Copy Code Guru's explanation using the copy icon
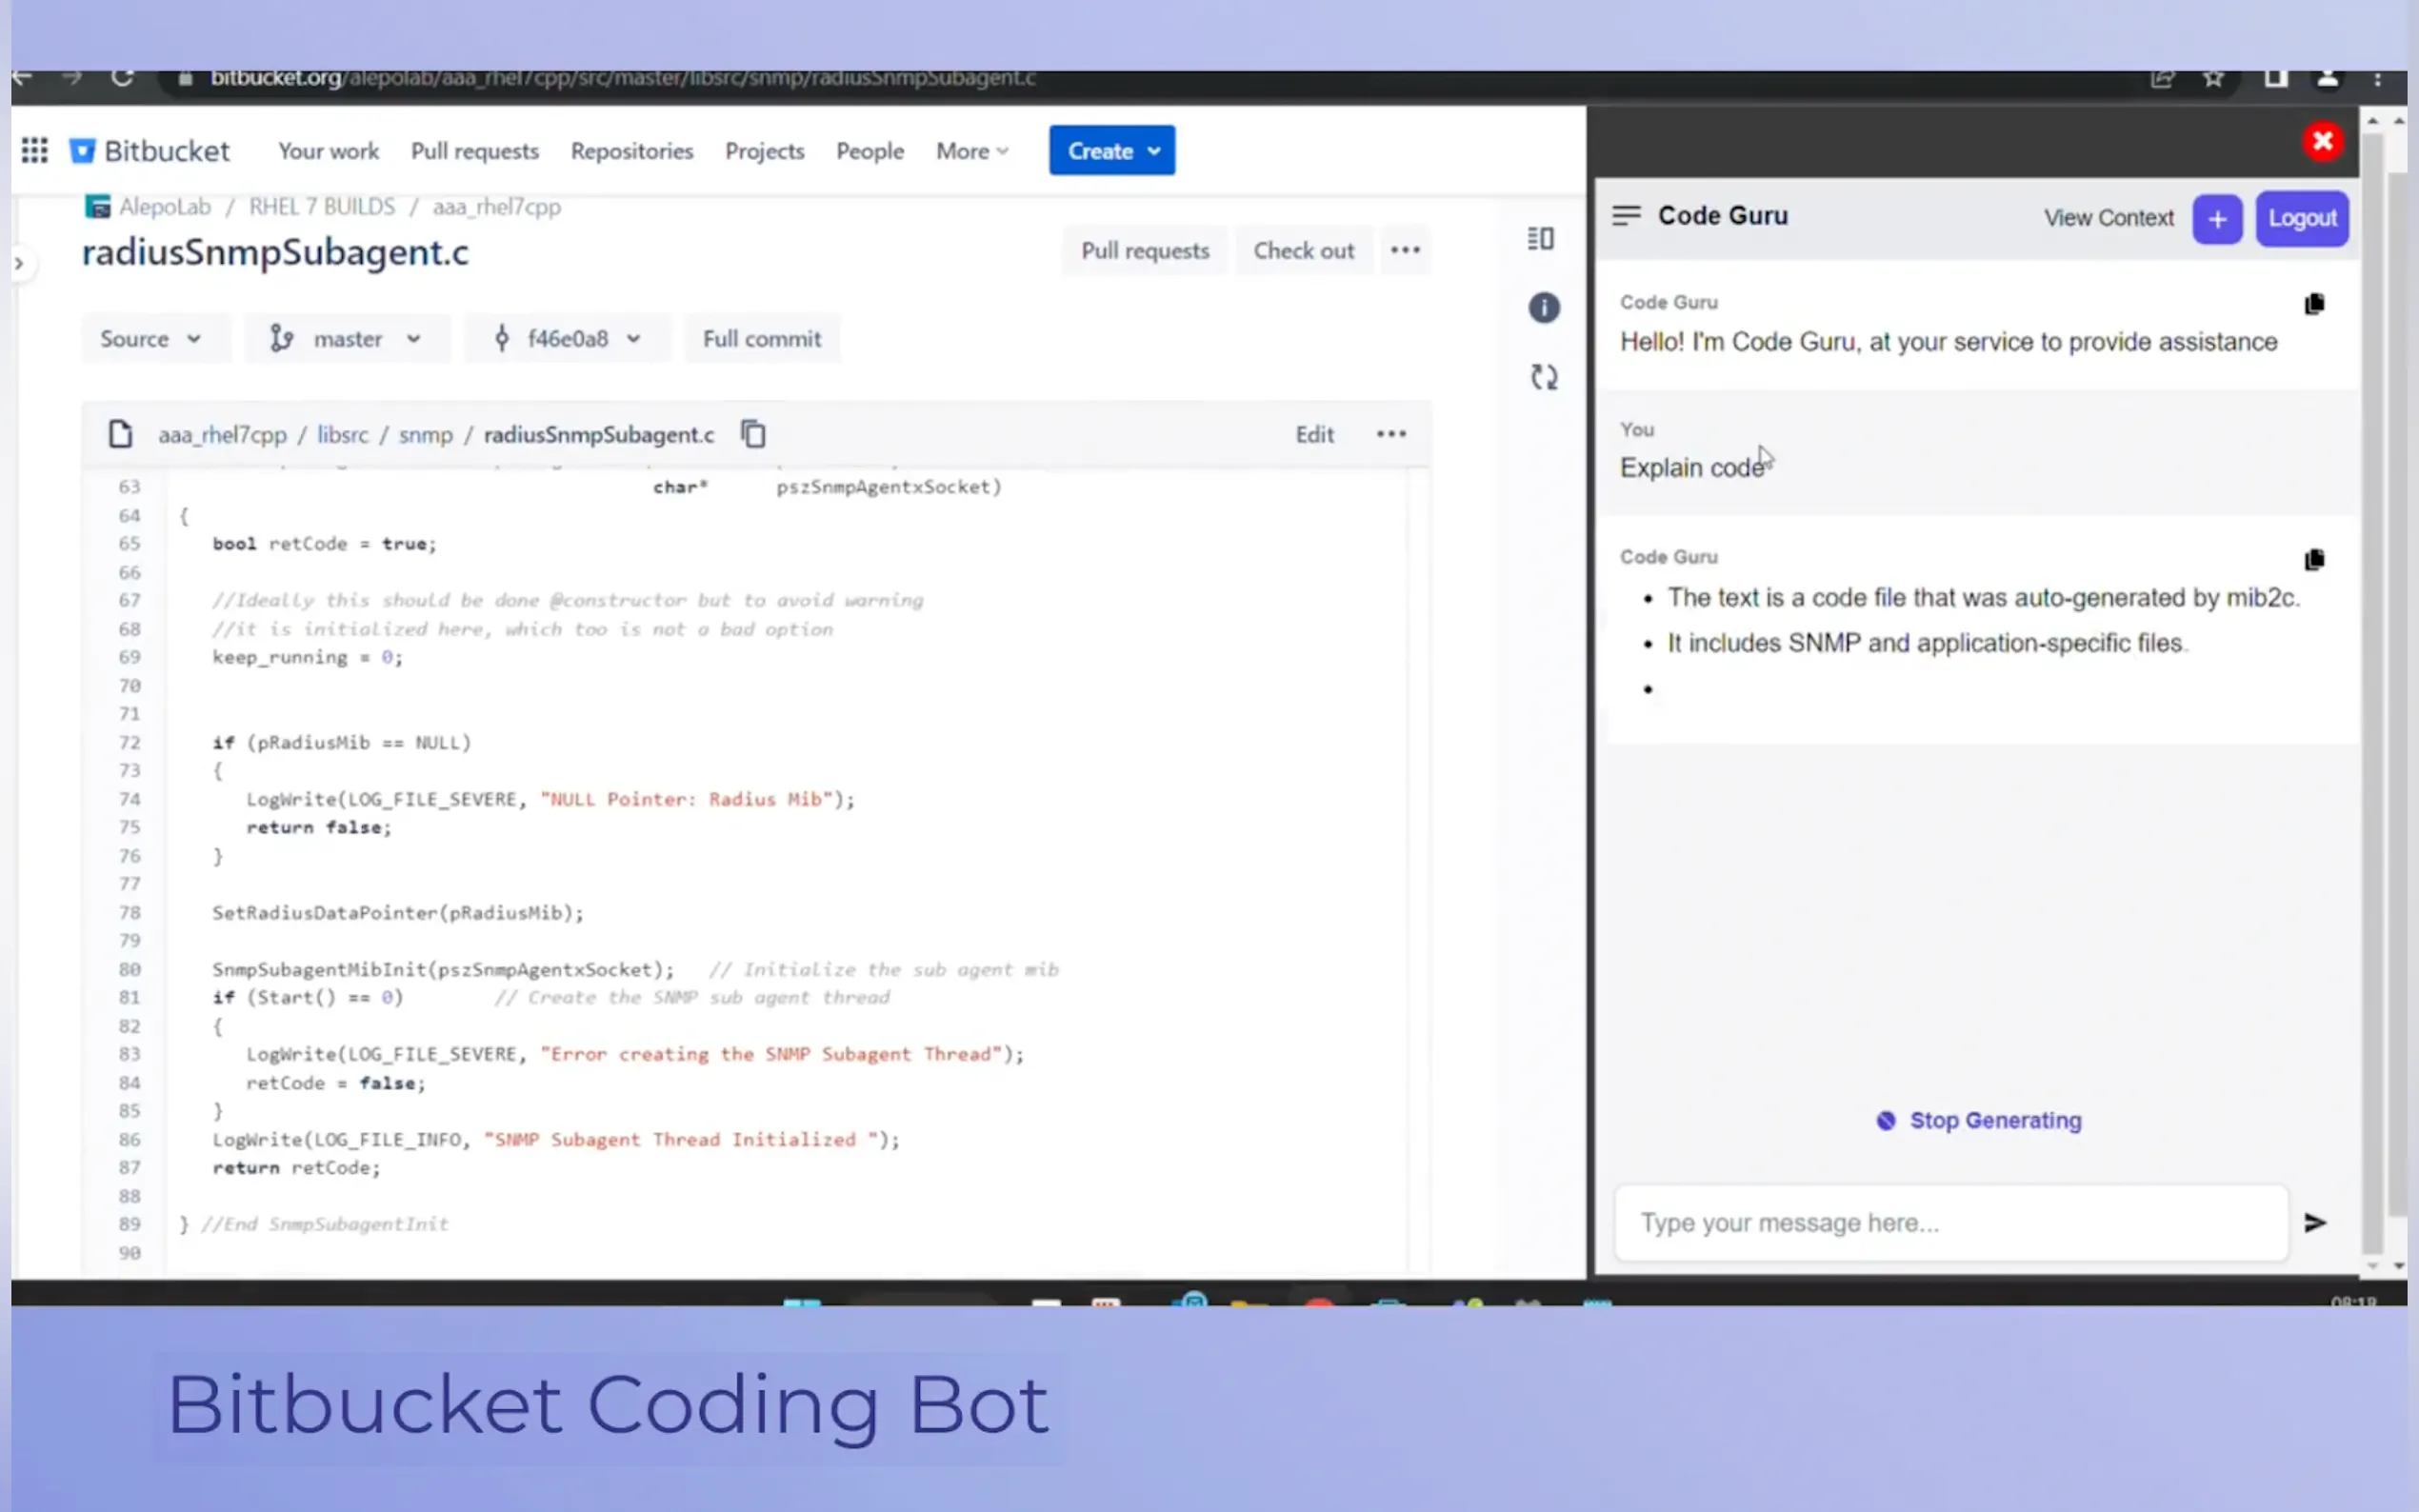The width and height of the screenshot is (2419, 1512). pos(2314,560)
